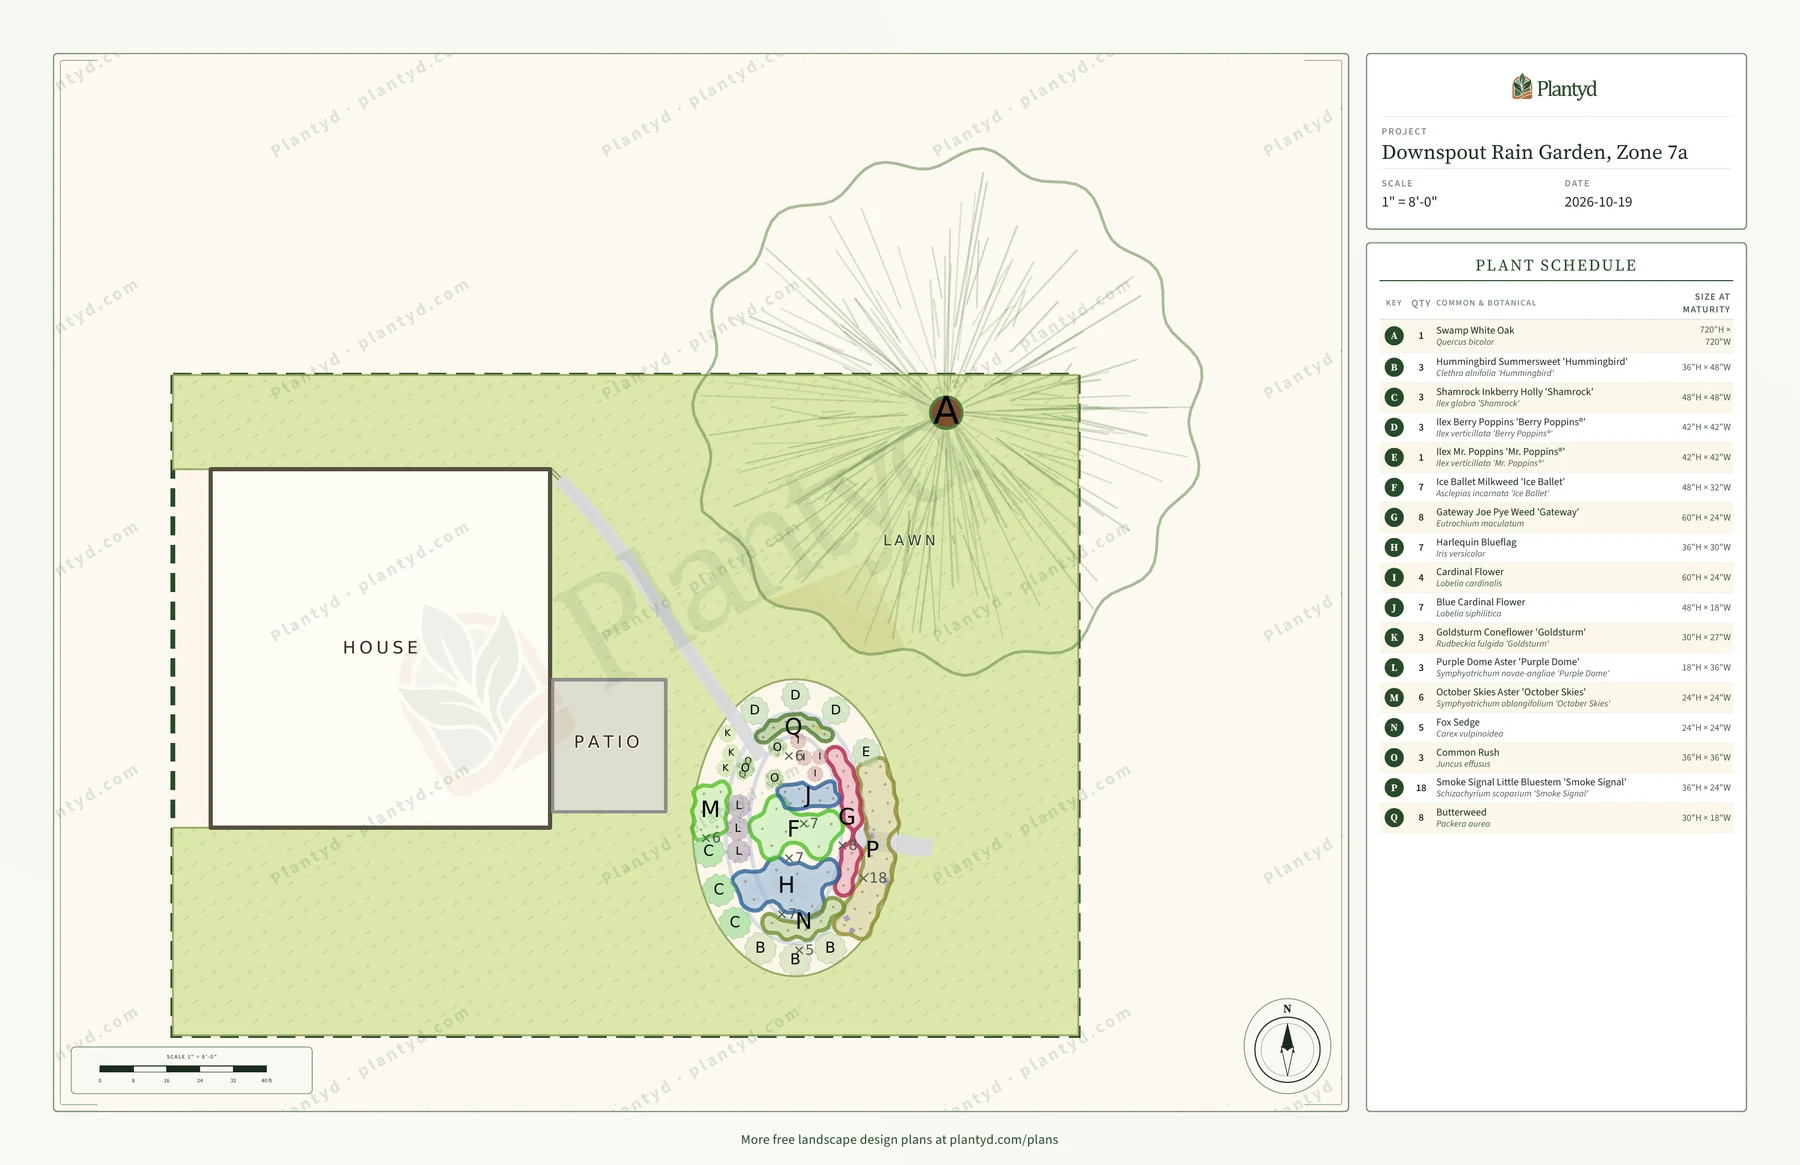The height and width of the screenshot is (1165, 1800).
Task: Click the PLANT SCHEDULE heading
Action: 1556,265
